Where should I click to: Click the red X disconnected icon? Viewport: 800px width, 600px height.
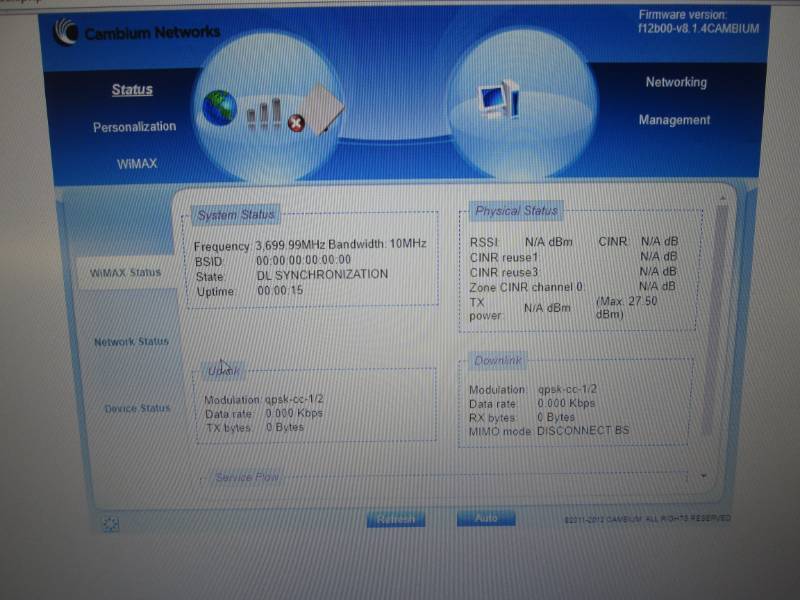point(296,123)
